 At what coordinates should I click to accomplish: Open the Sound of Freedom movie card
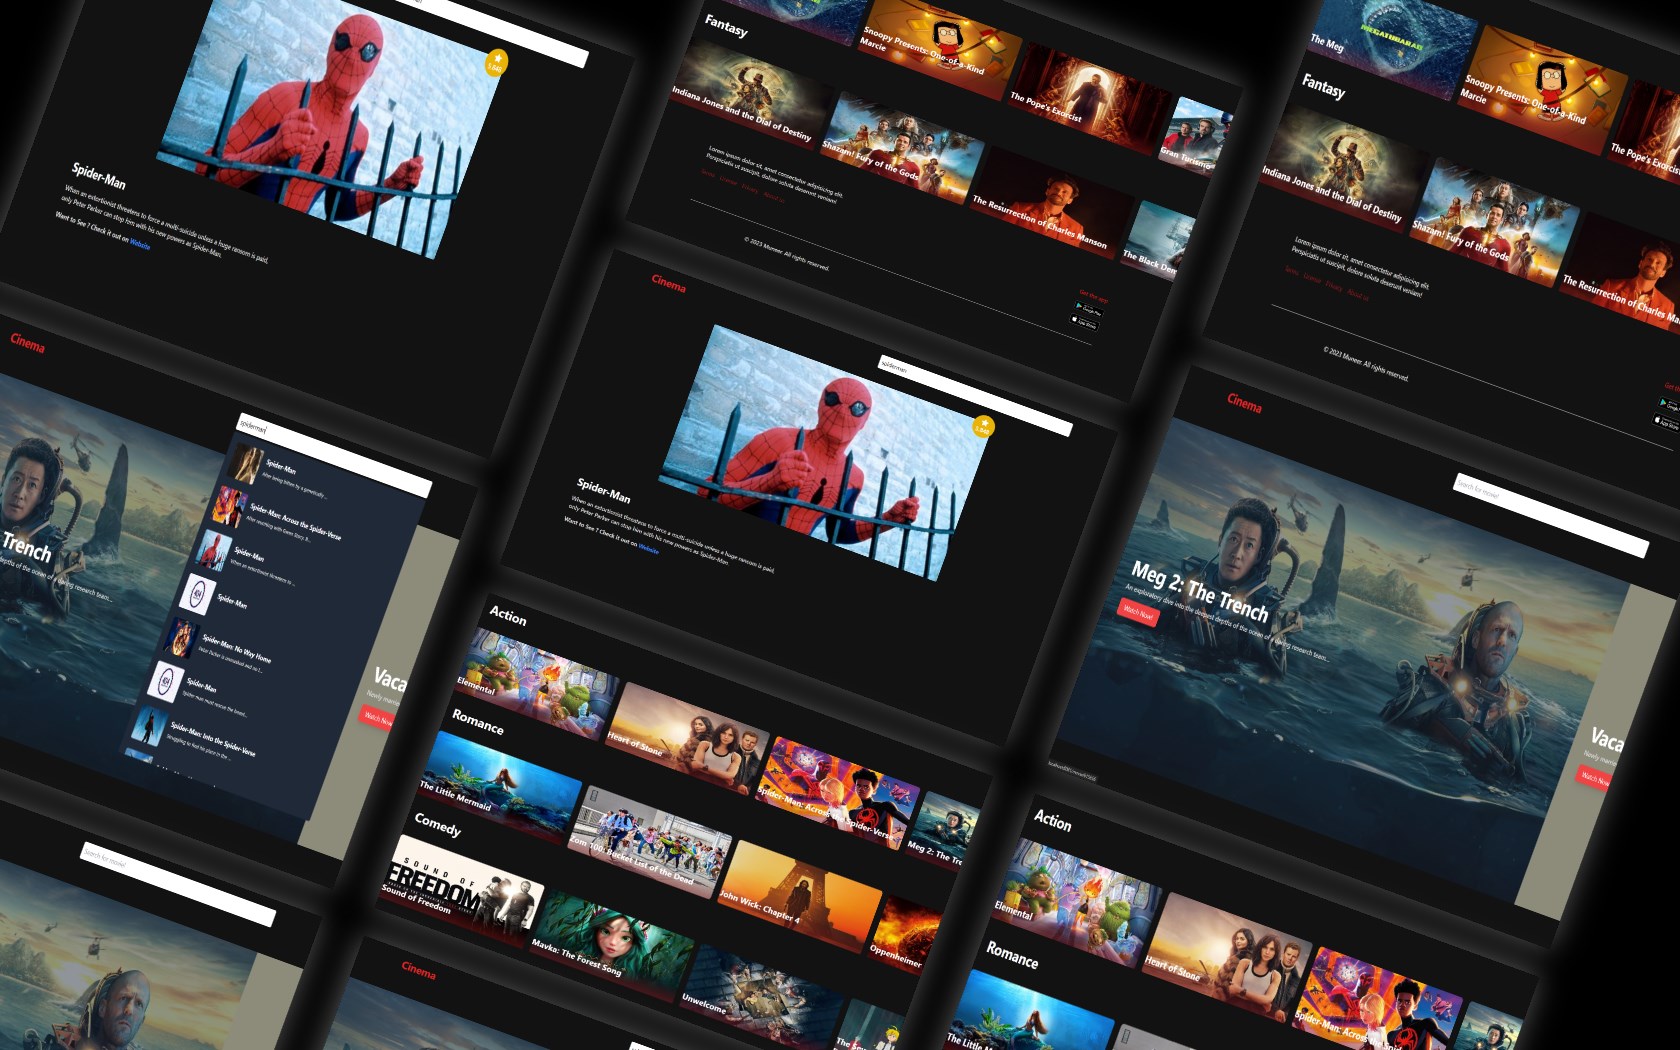(462, 893)
